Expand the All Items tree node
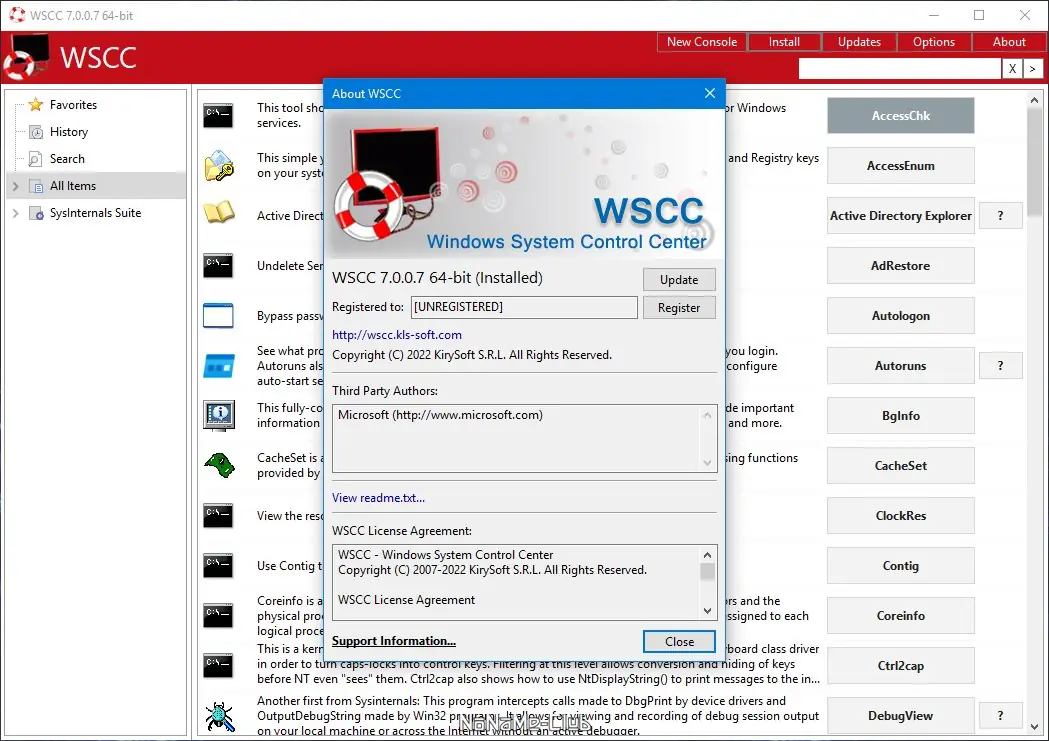Image resolution: width=1049 pixels, height=741 pixels. [15, 186]
